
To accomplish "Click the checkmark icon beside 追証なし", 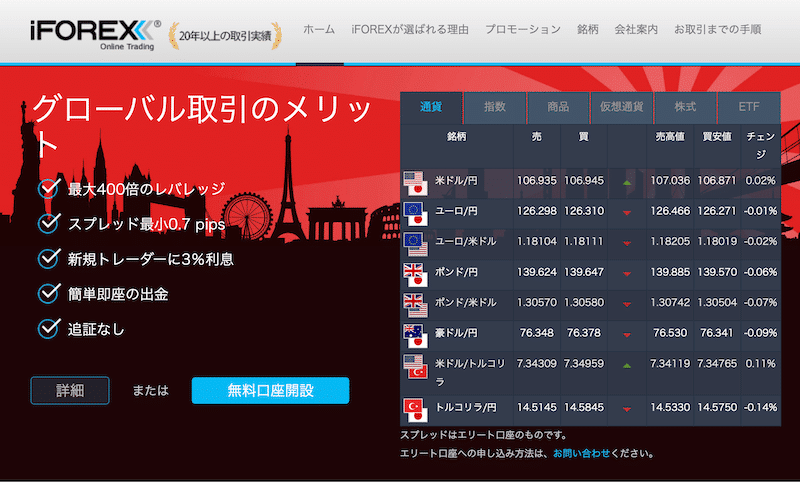I will [x=49, y=328].
